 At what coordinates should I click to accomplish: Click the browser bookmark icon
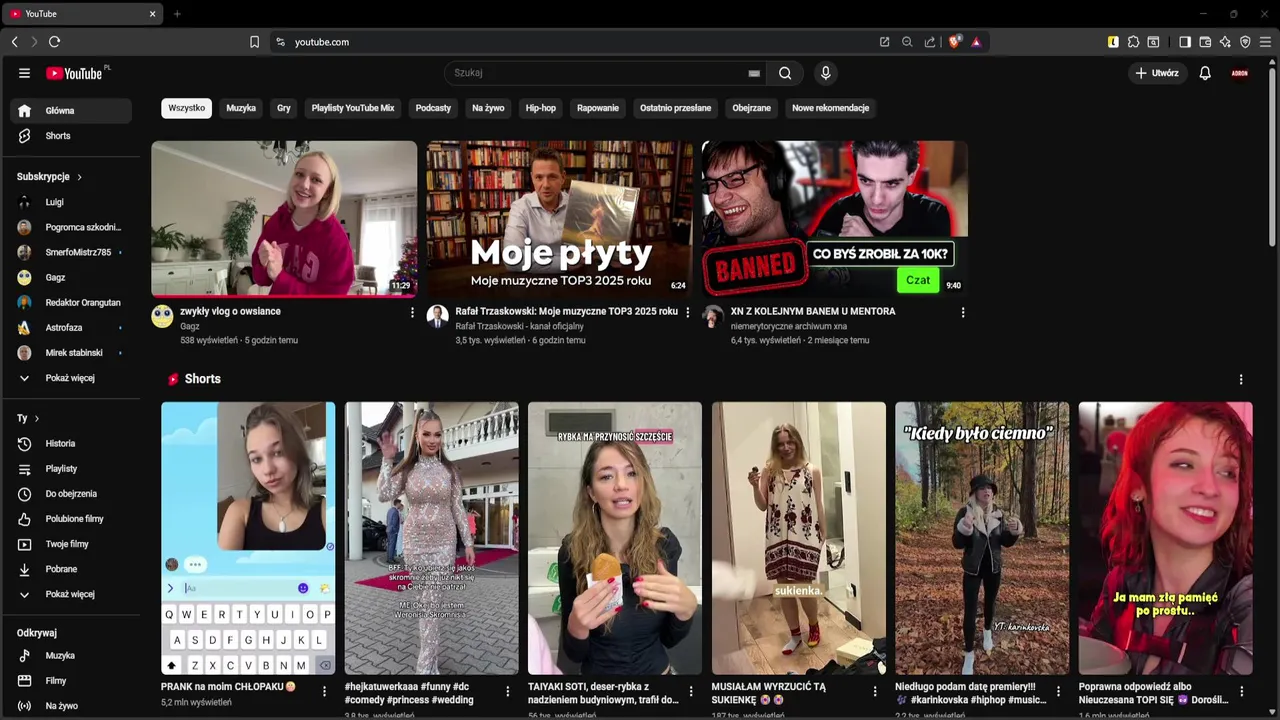coord(254,42)
